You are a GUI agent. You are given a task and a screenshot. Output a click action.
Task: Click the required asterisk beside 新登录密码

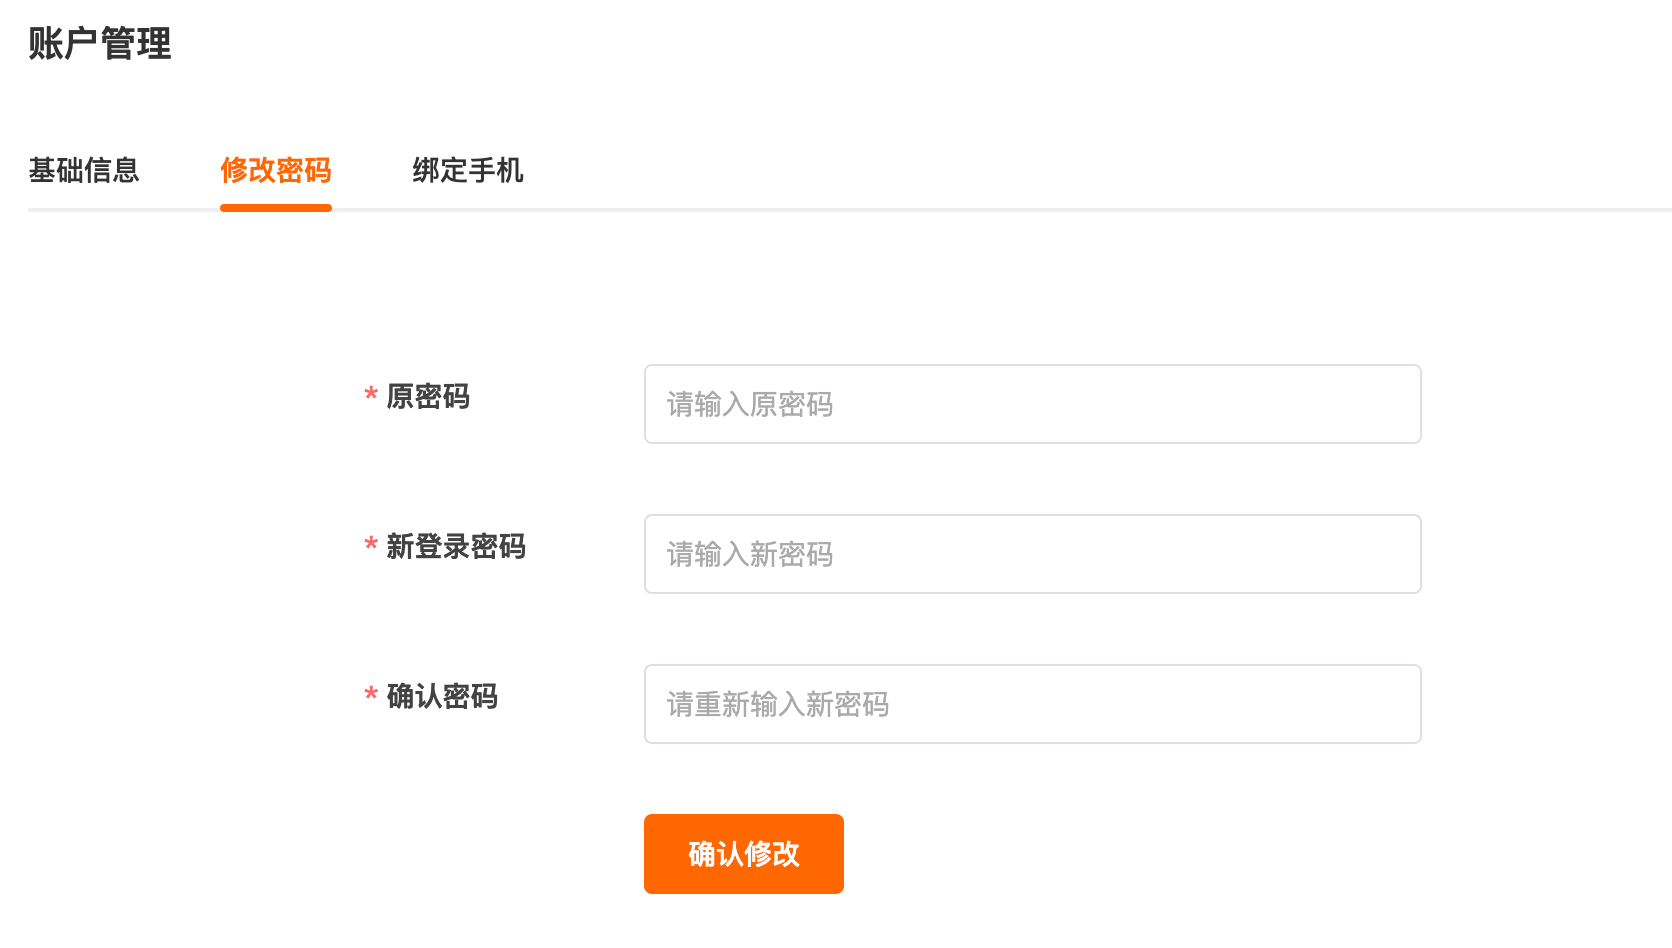[x=371, y=545]
